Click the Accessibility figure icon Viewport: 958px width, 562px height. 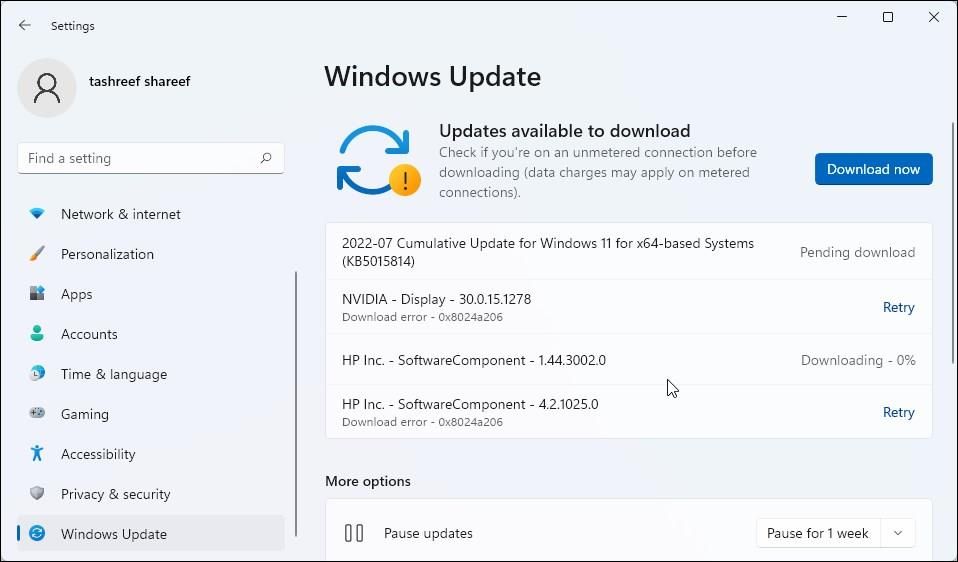[x=37, y=453]
